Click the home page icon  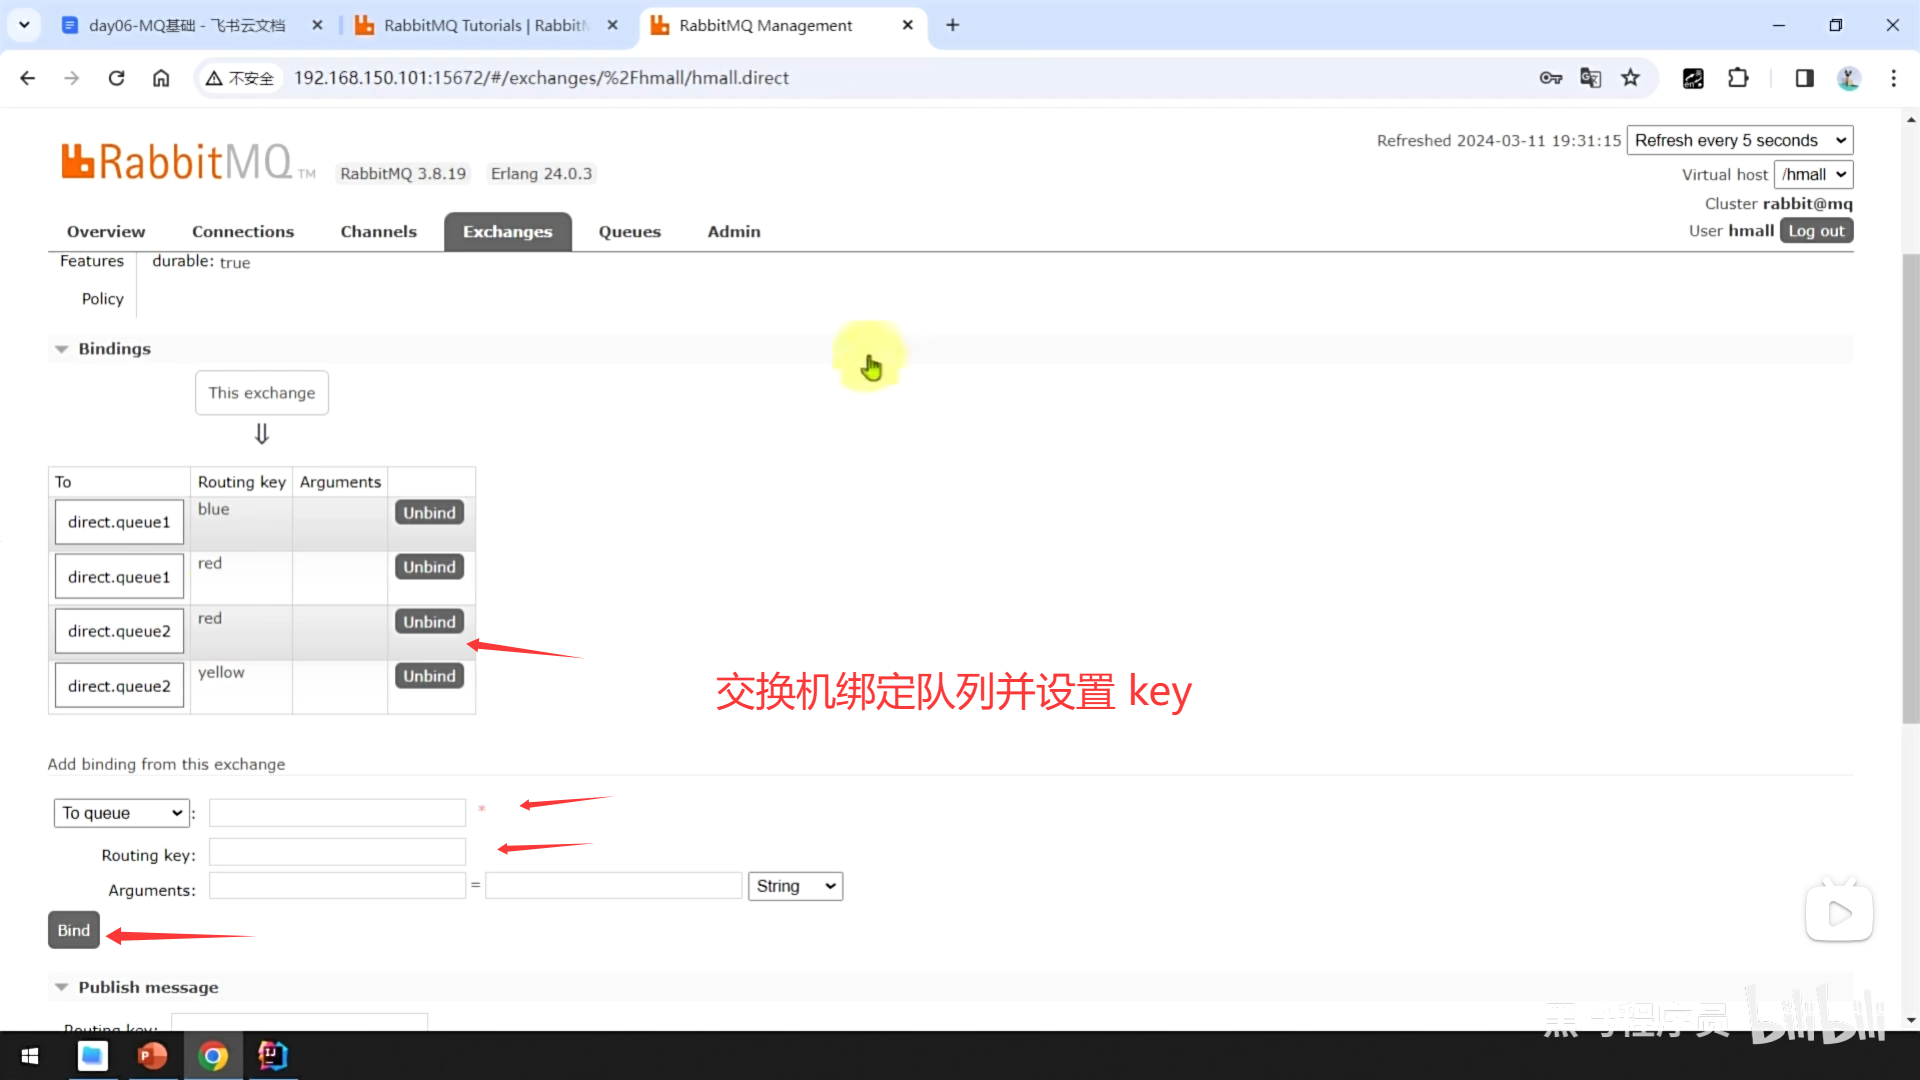[161, 78]
